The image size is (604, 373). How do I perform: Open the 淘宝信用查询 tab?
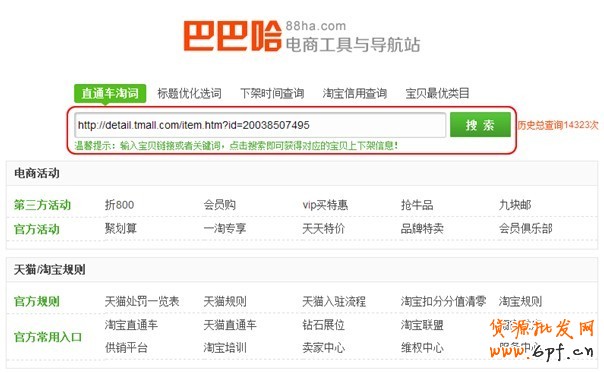(x=354, y=93)
